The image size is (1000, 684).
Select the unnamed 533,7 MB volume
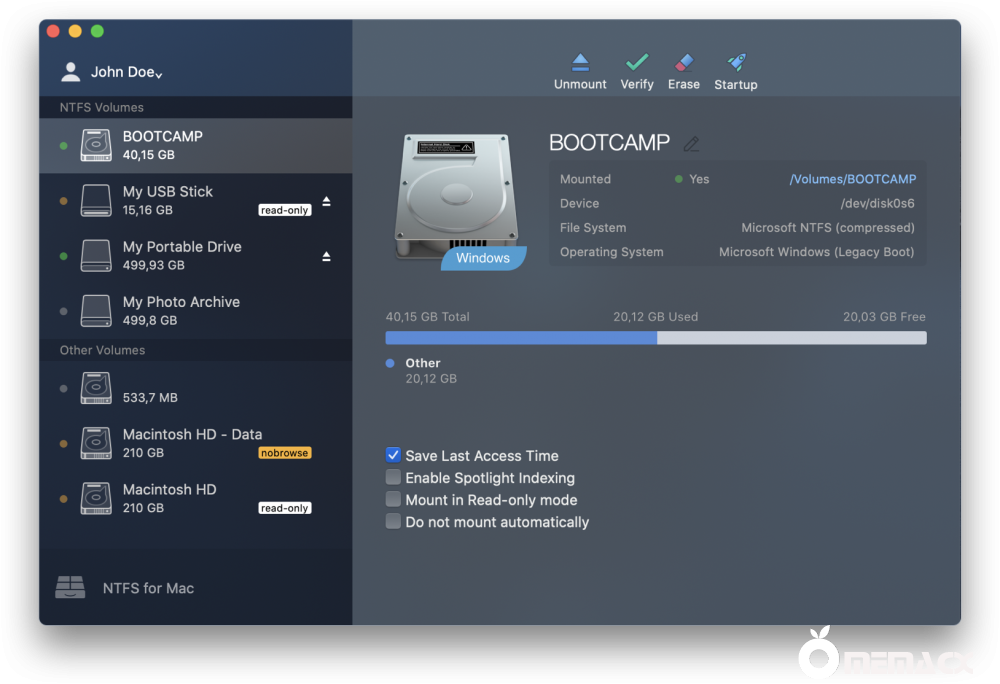[150, 388]
